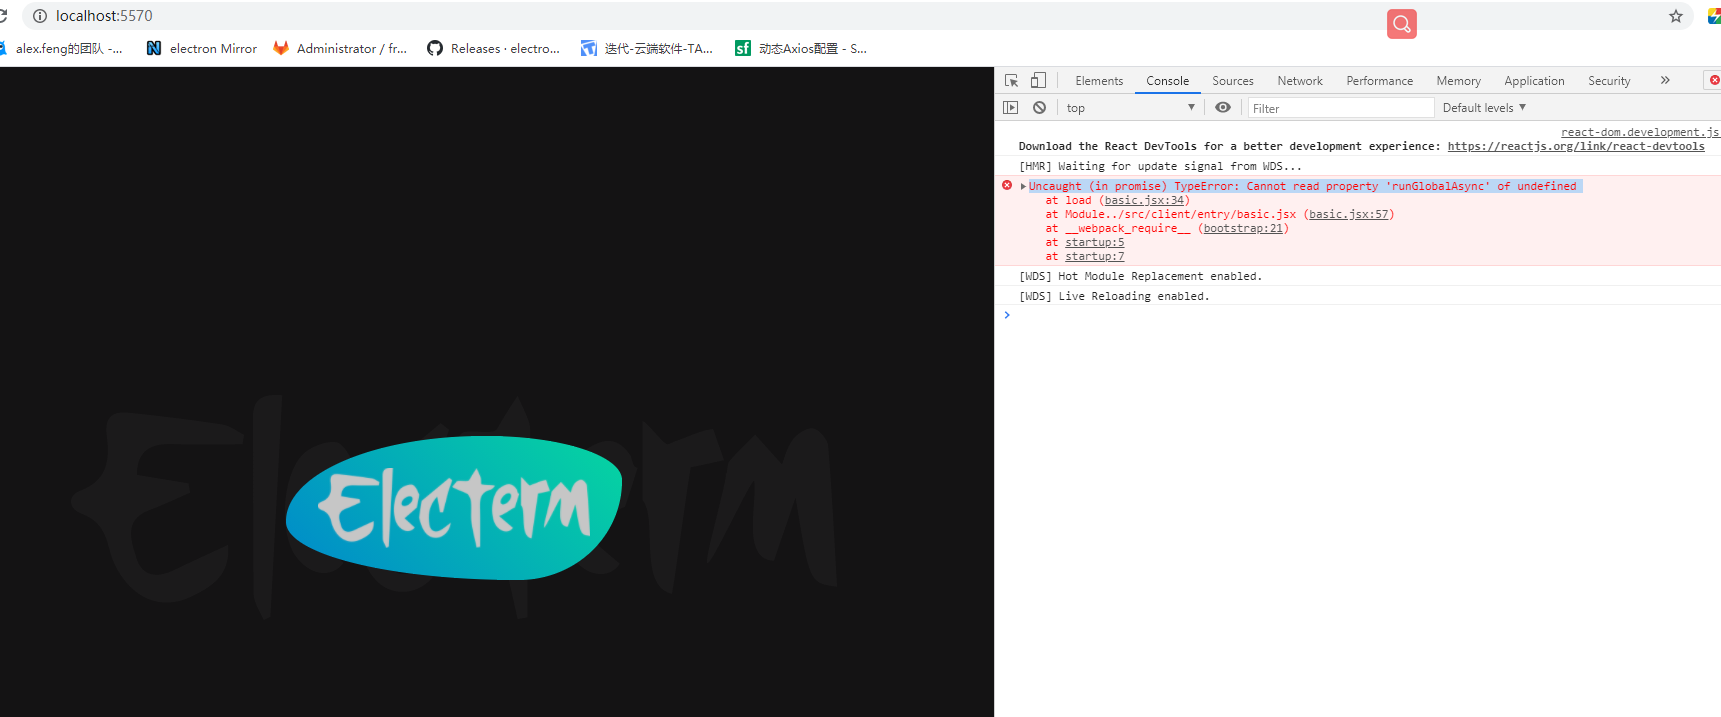Switch to the Security tab
The height and width of the screenshot is (717, 1721).
[1609, 81]
